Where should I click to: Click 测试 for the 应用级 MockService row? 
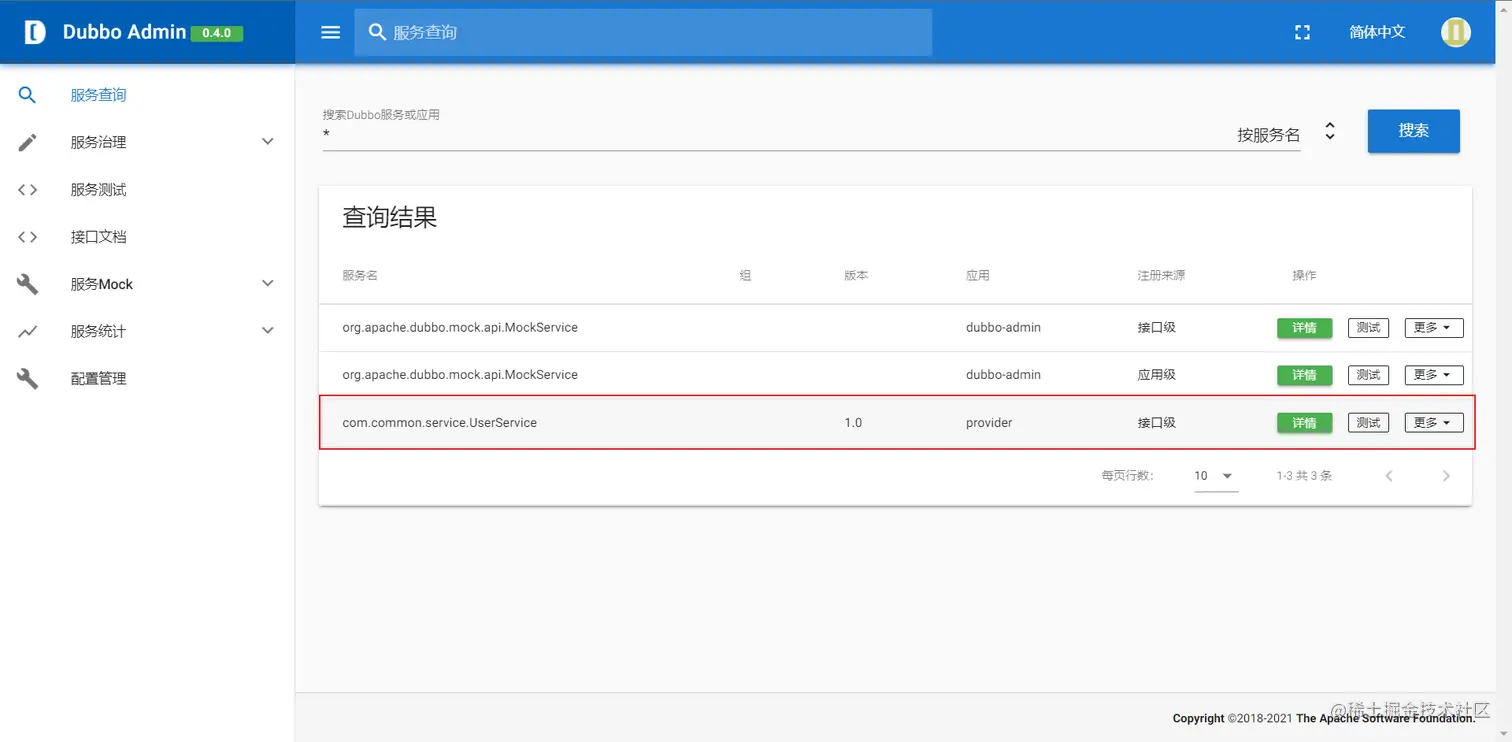(x=1368, y=375)
